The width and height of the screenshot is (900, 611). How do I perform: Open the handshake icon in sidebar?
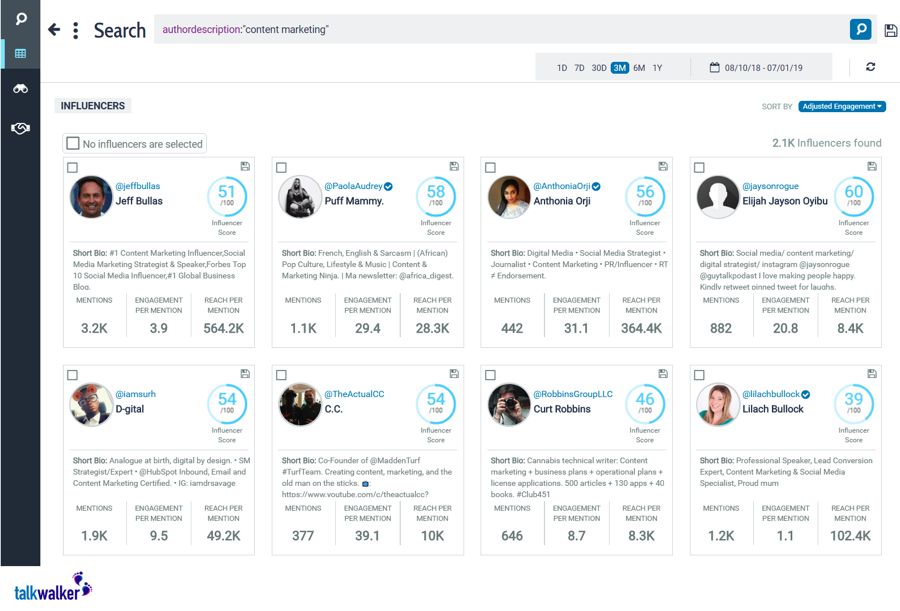tap(20, 128)
